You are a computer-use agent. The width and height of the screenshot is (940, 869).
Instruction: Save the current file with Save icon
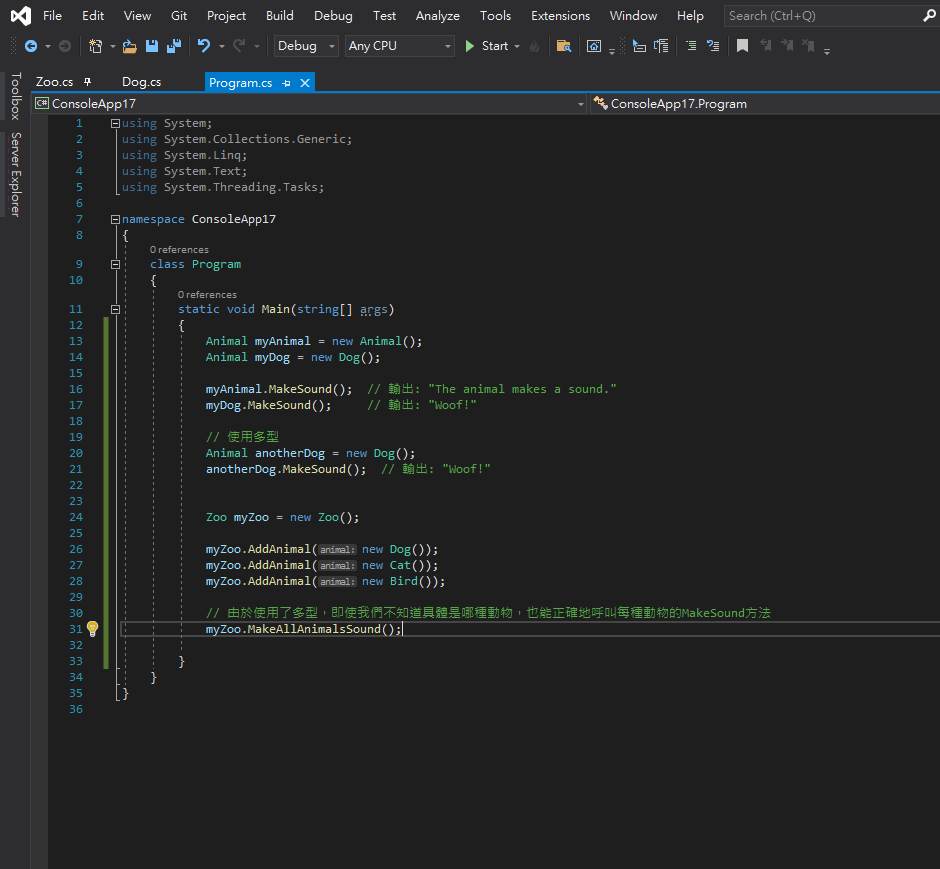[152, 46]
